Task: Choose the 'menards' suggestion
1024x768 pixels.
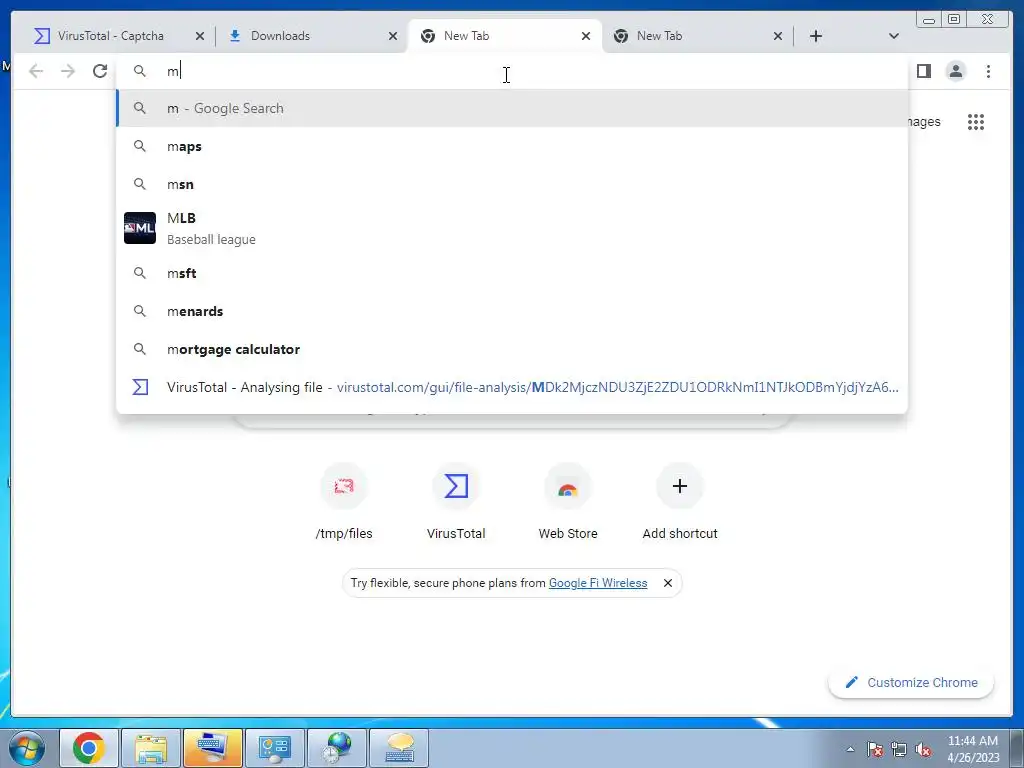Action: click(x=512, y=311)
